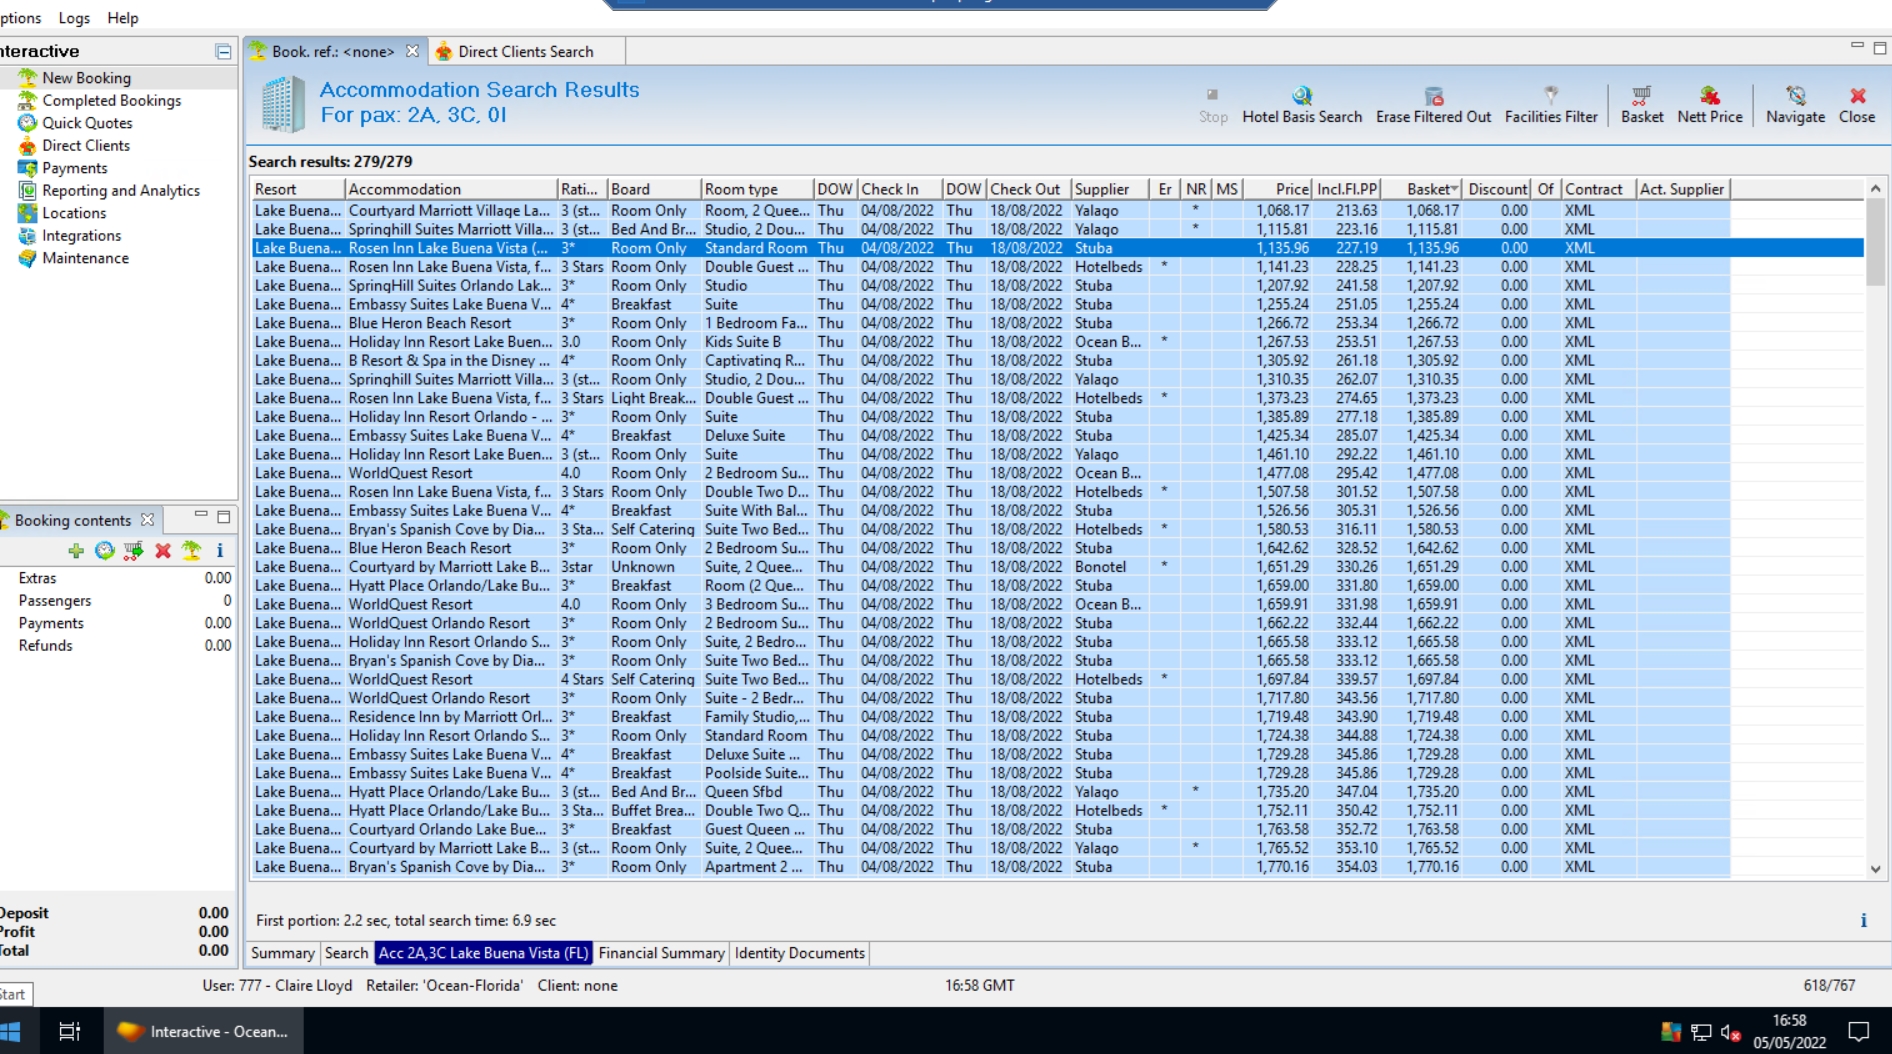
Task: Open the Financial Summary tab
Action: pos(661,953)
